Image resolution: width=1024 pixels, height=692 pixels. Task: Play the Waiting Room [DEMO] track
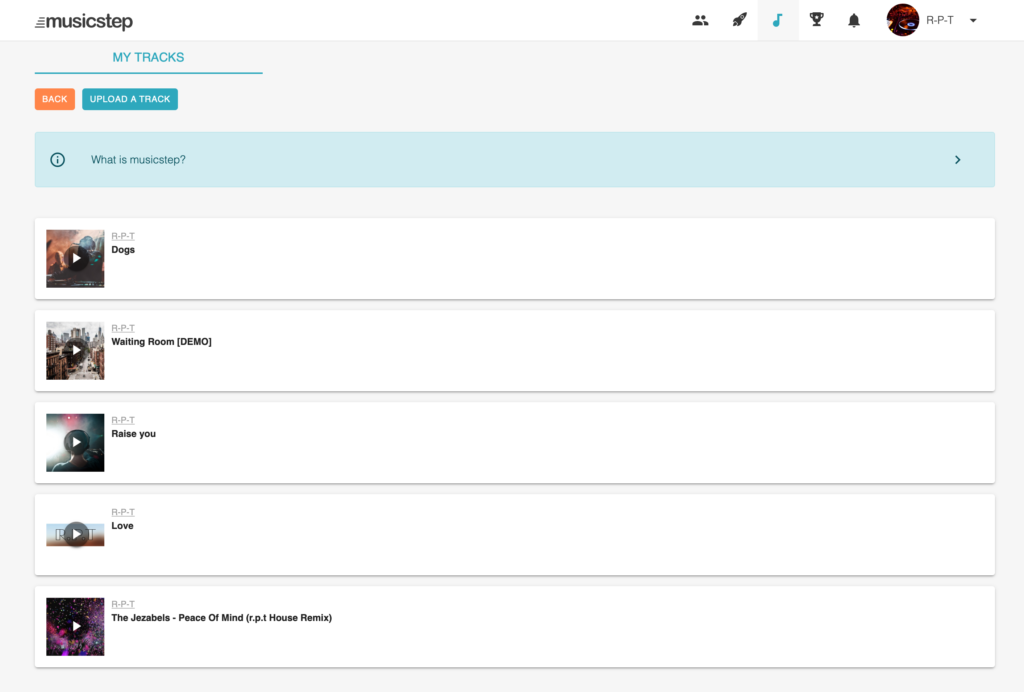click(x=76, y=351)
